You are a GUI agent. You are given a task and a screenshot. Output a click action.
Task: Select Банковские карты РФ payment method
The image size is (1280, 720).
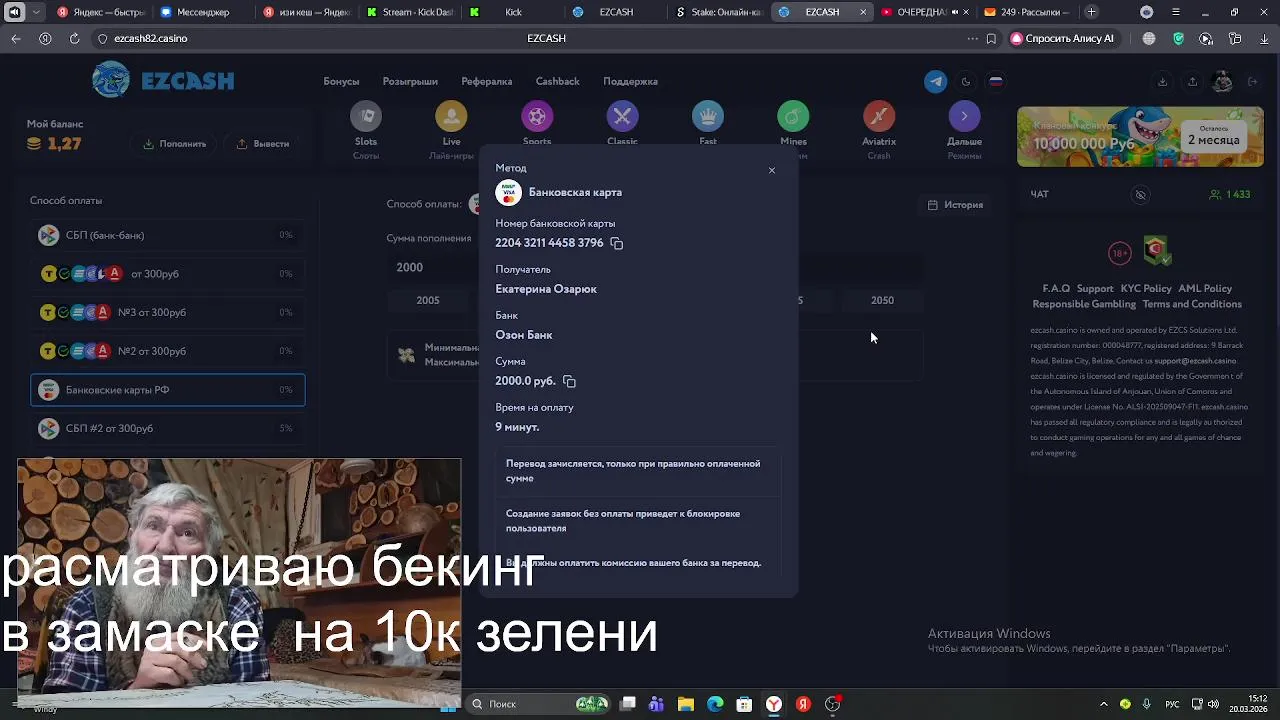pyautogui.click(x=167, y=390)
